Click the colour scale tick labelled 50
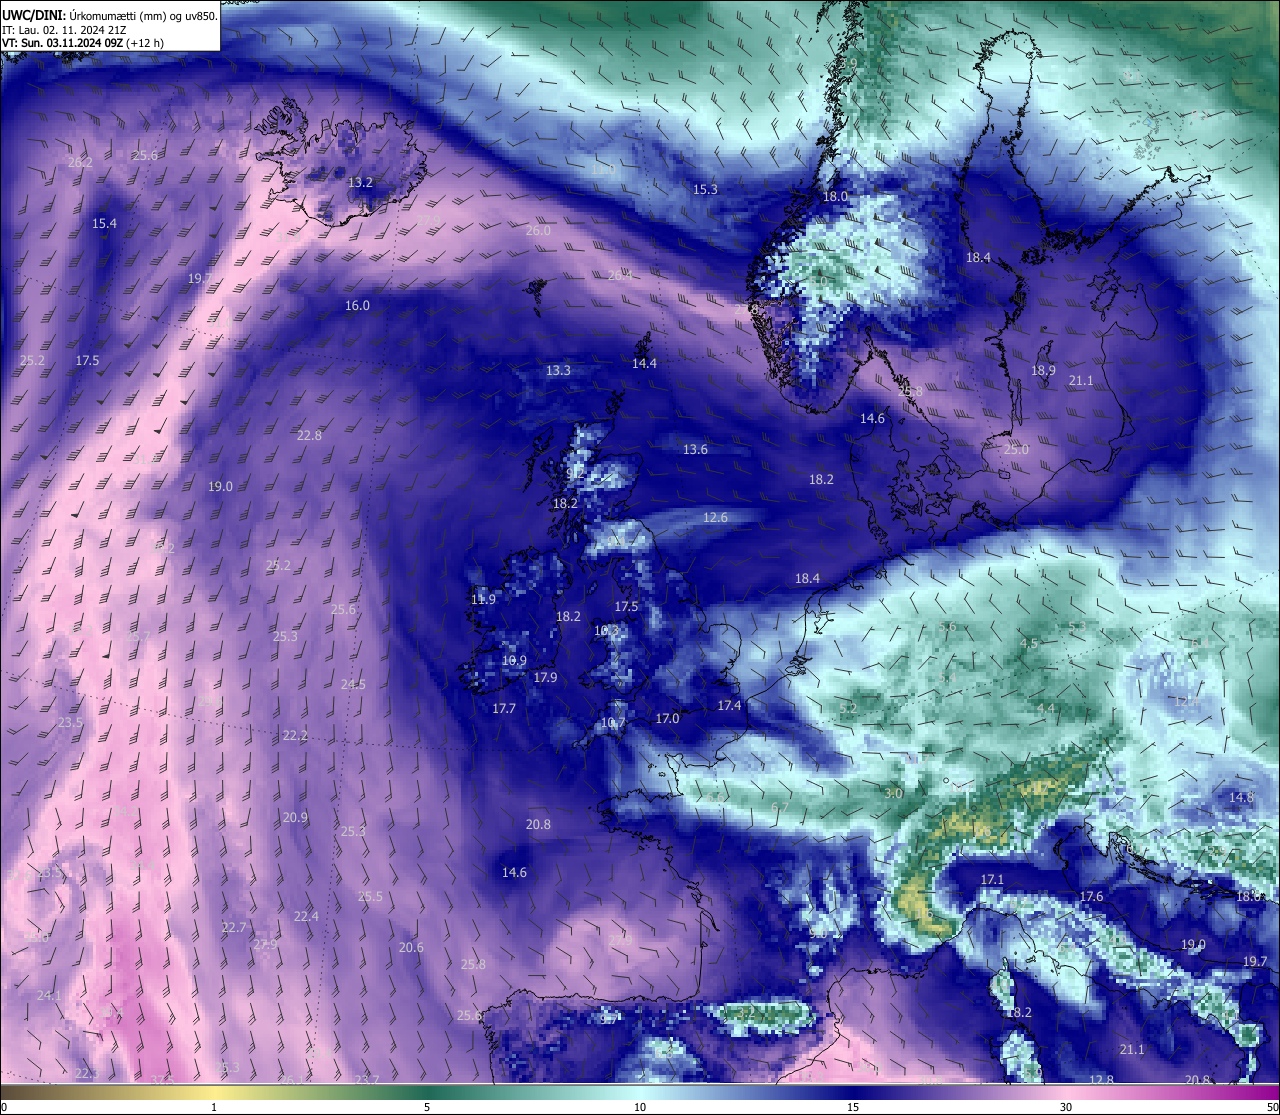Viewport: 1280px width, 1115px height. 1272,1107
